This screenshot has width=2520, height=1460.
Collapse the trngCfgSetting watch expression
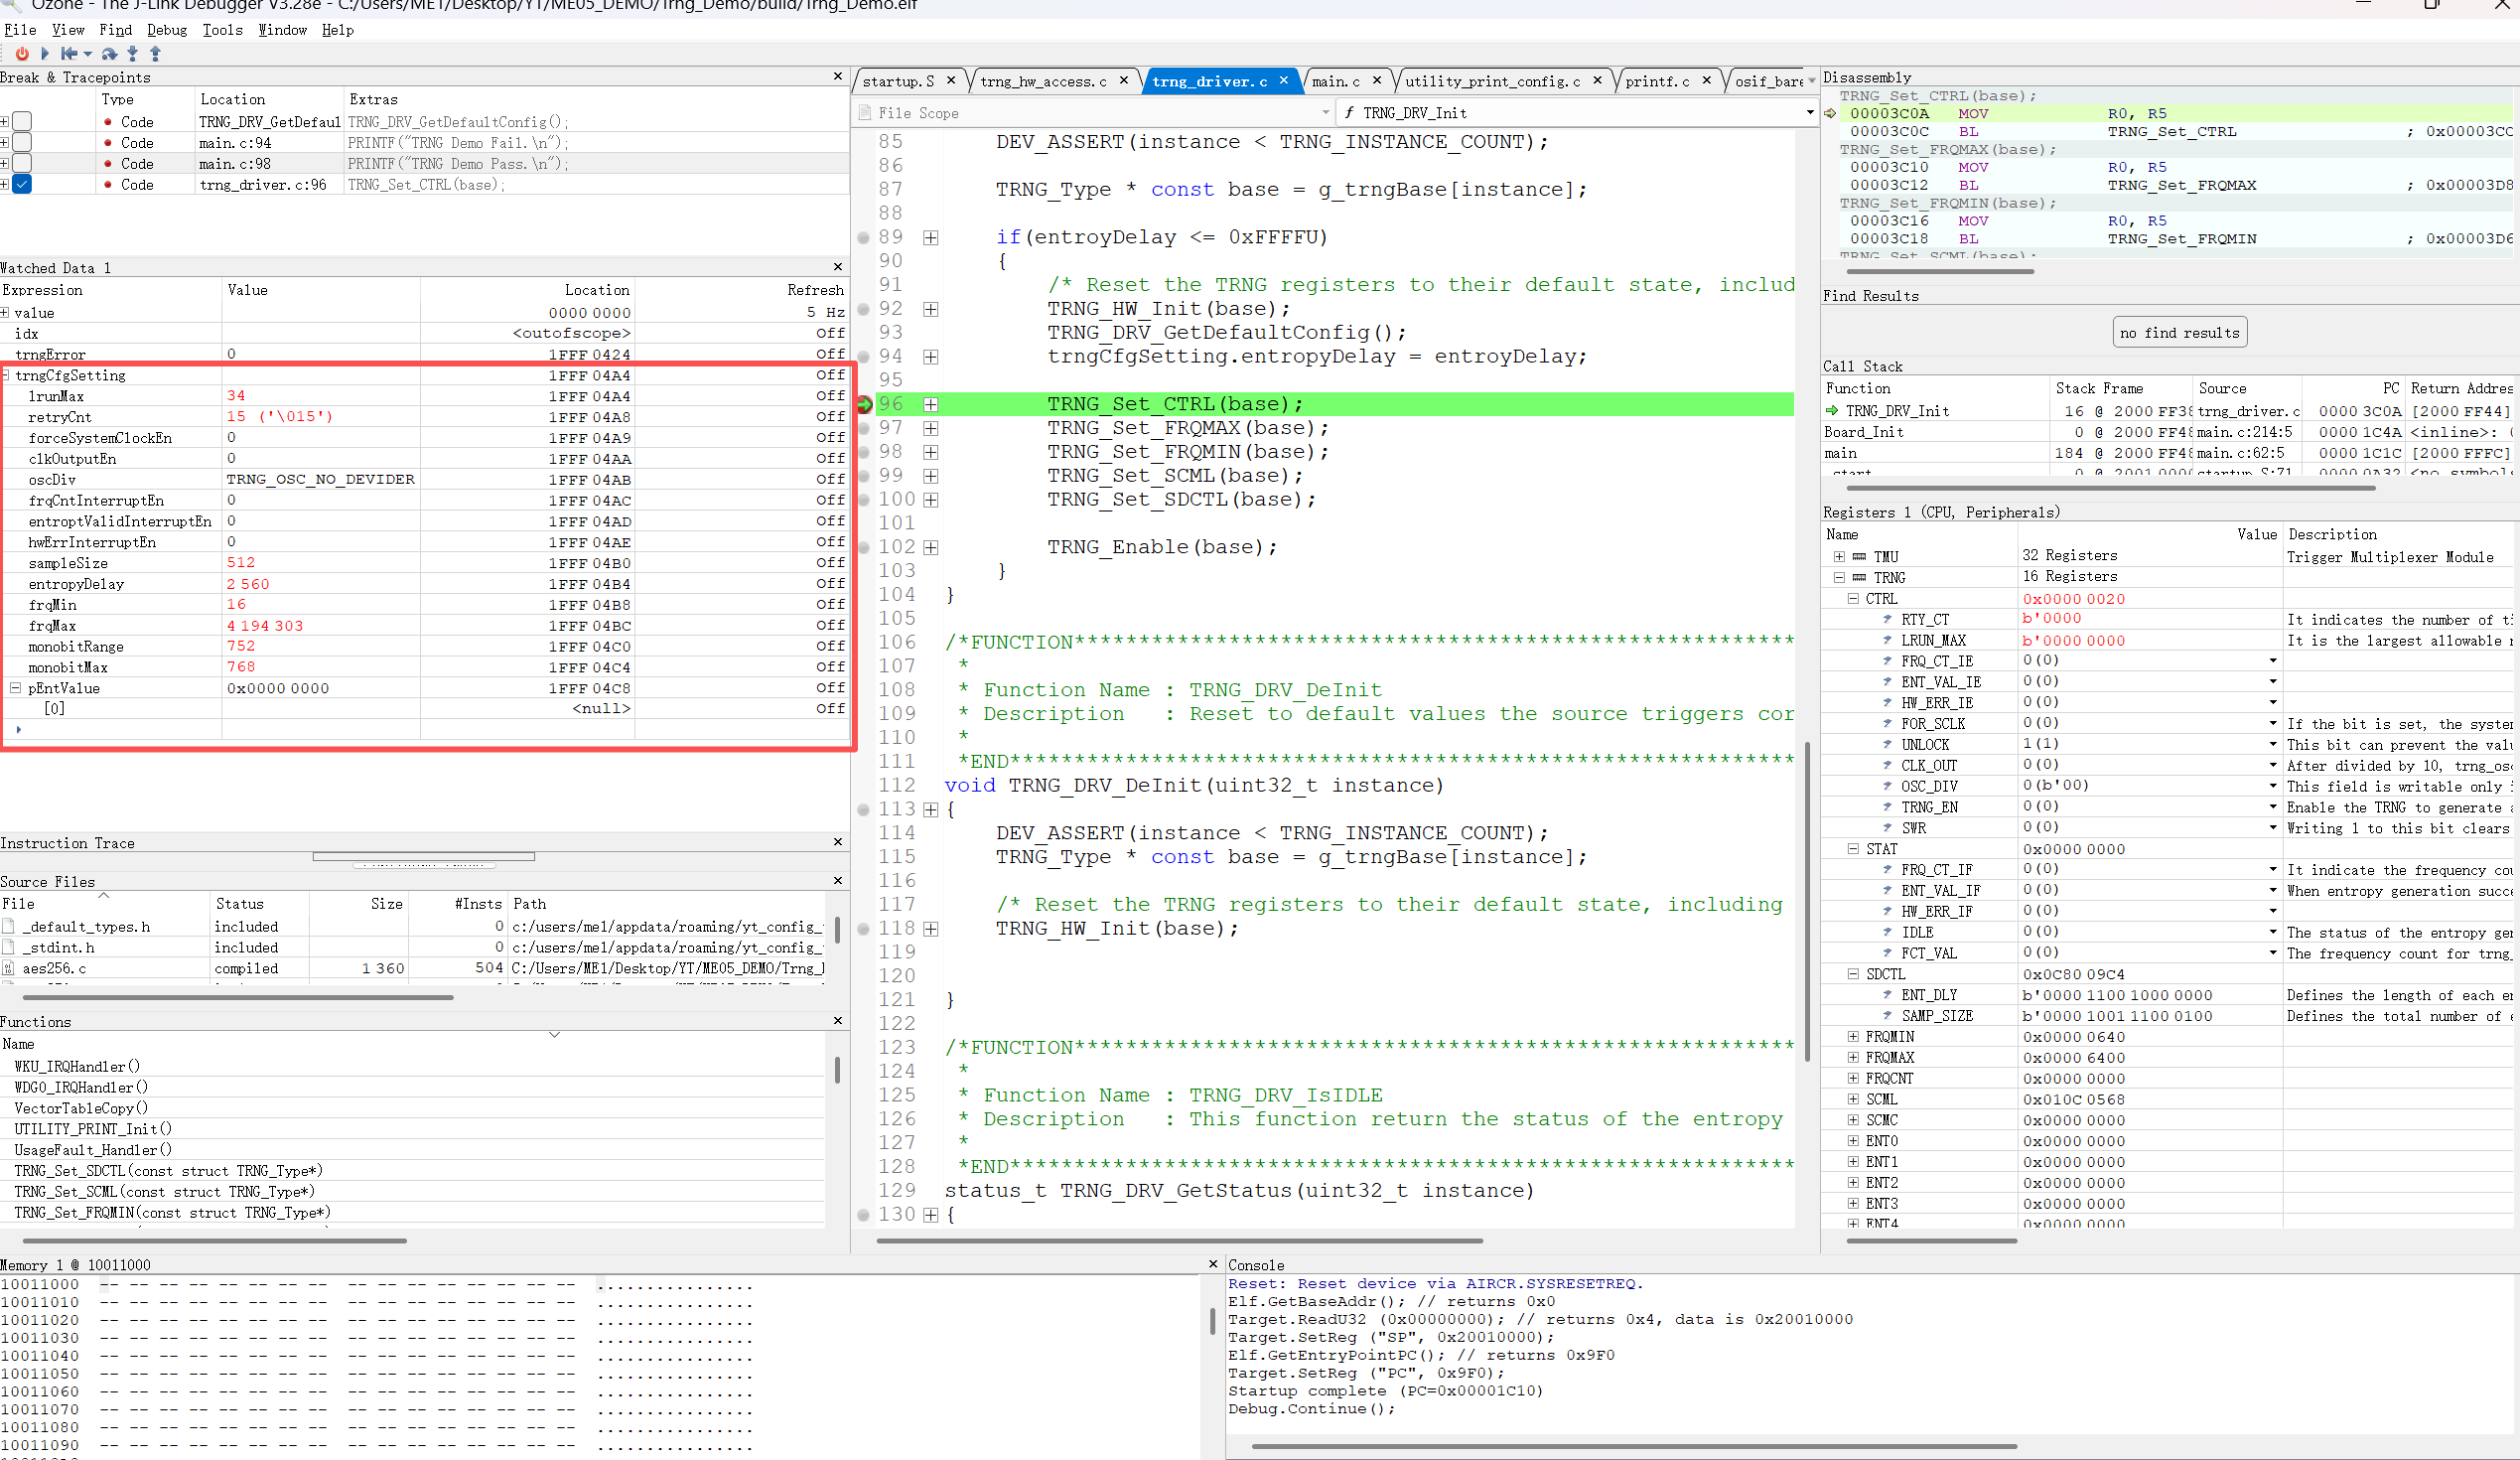point(6,375)
